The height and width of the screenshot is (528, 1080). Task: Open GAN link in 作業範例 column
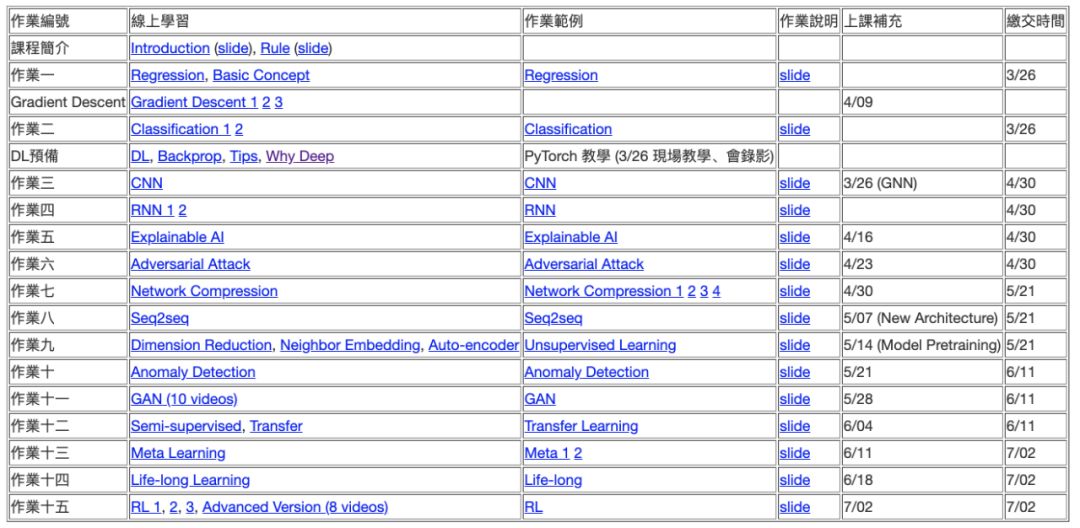point(540,399)
